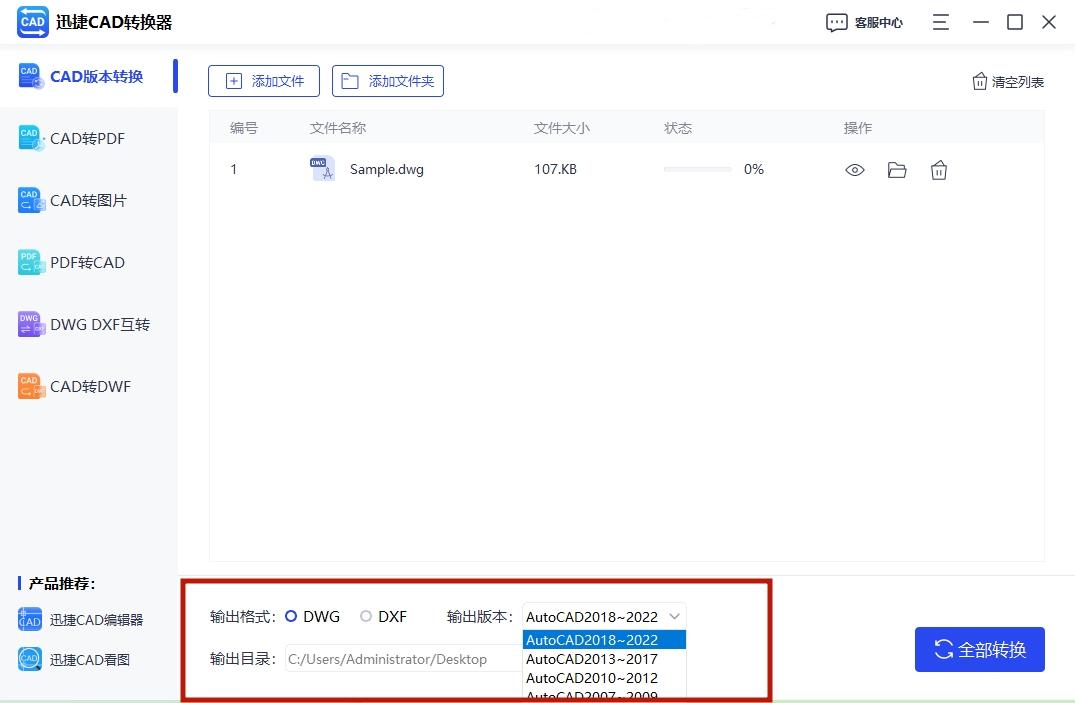Click the 107.KB file size value
This screenshot has height=703, width=1075.
555,169
